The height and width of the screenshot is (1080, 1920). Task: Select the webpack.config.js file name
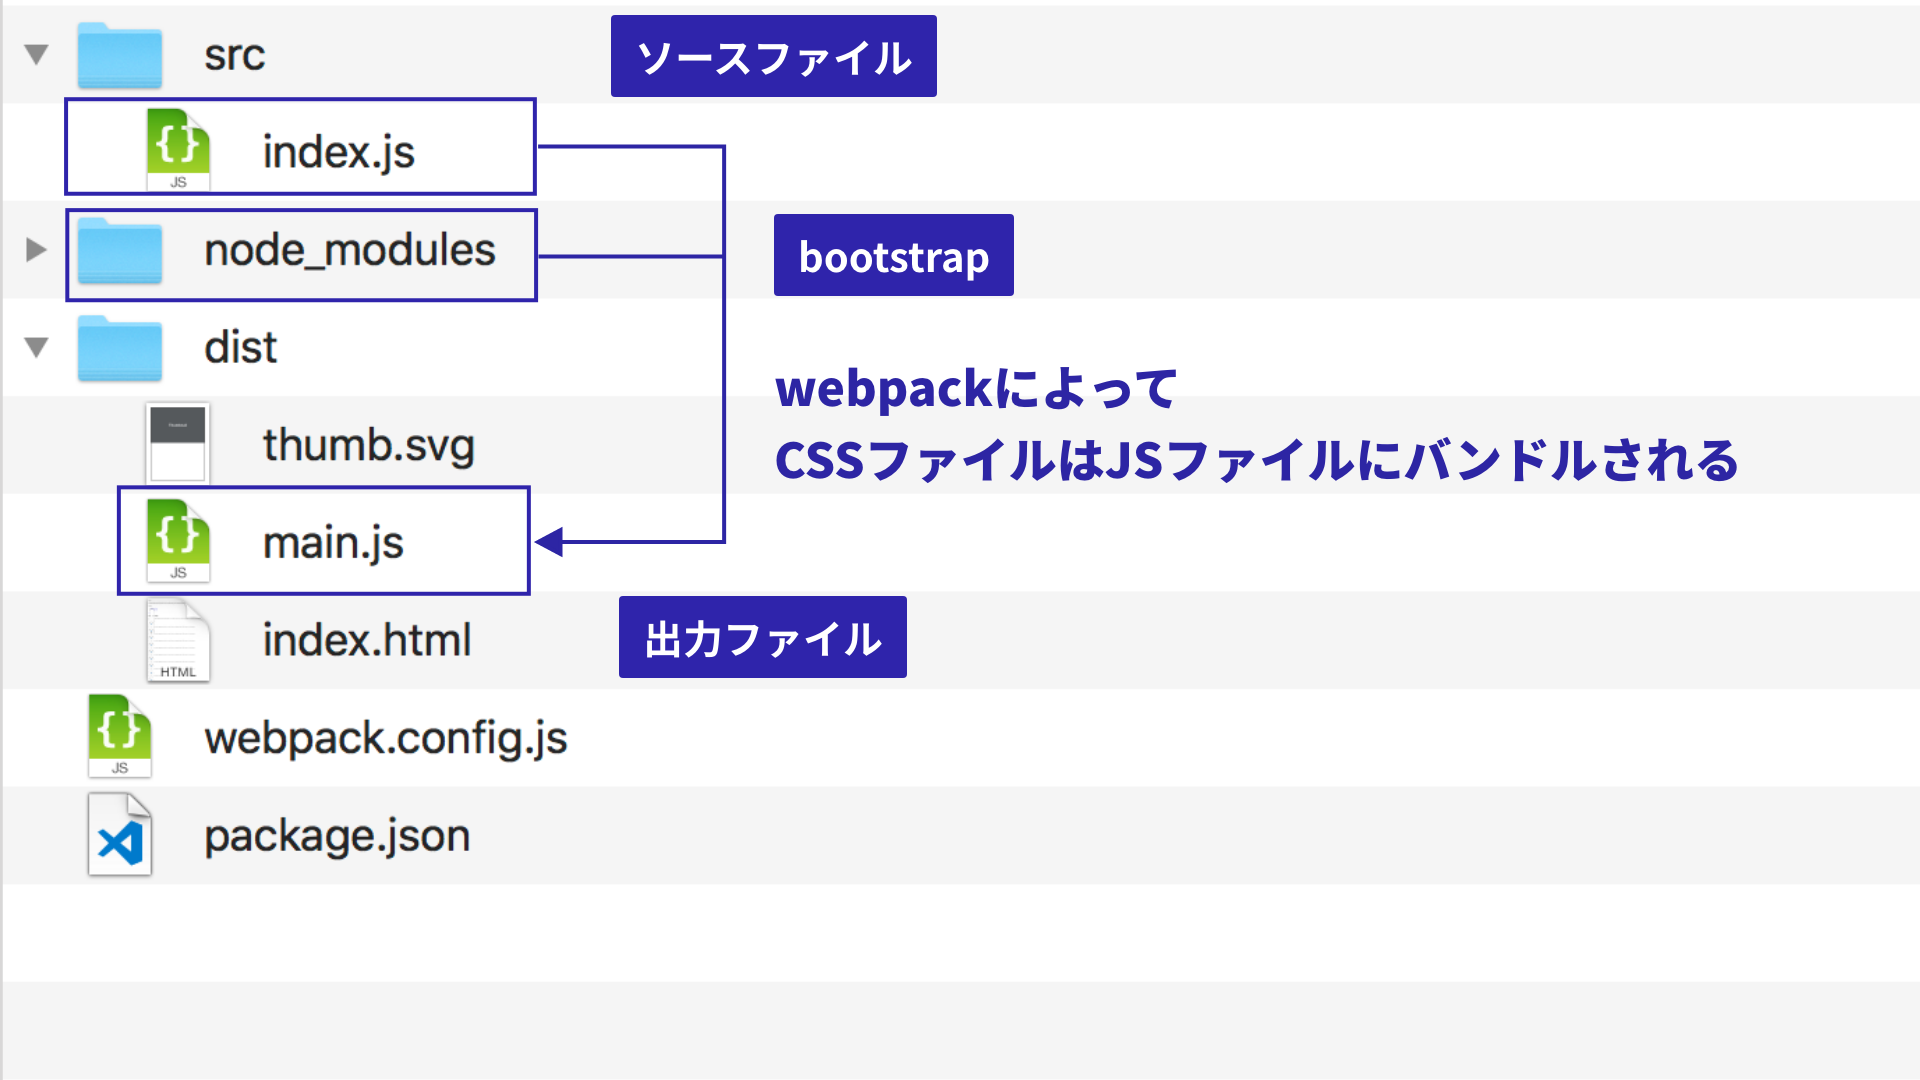click(385, 738)
